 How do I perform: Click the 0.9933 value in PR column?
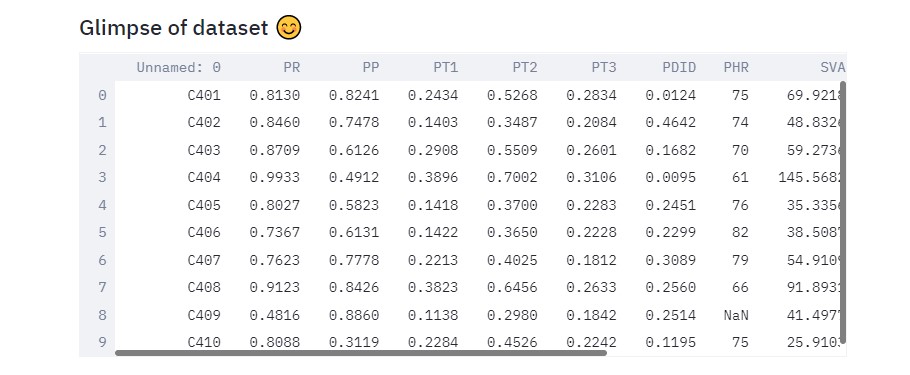click(x=275, y=178)
